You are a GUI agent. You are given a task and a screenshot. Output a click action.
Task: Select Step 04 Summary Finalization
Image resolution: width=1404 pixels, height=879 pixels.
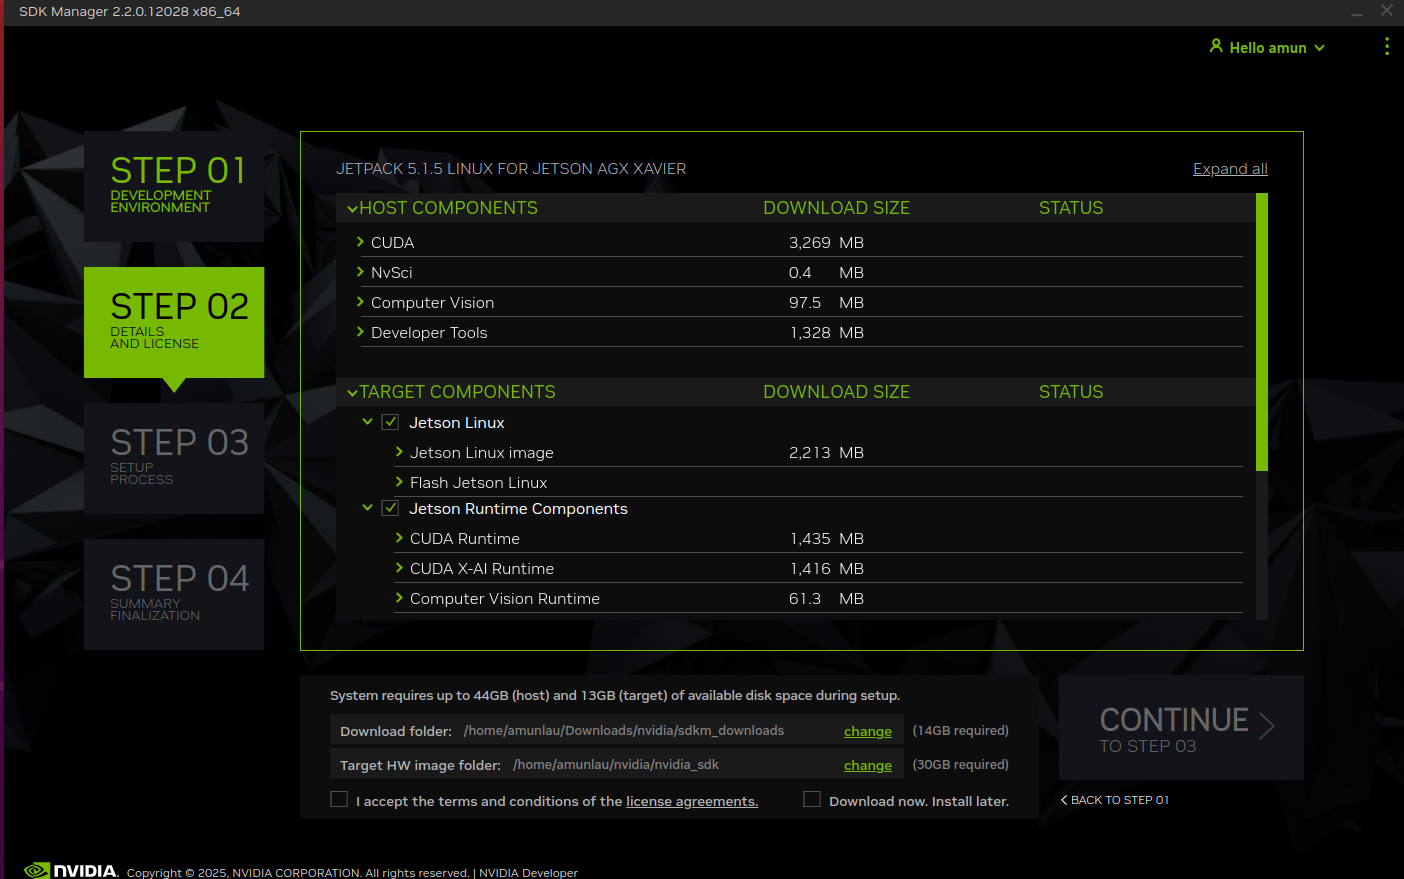pyautogui.click(x=174, y=594)
